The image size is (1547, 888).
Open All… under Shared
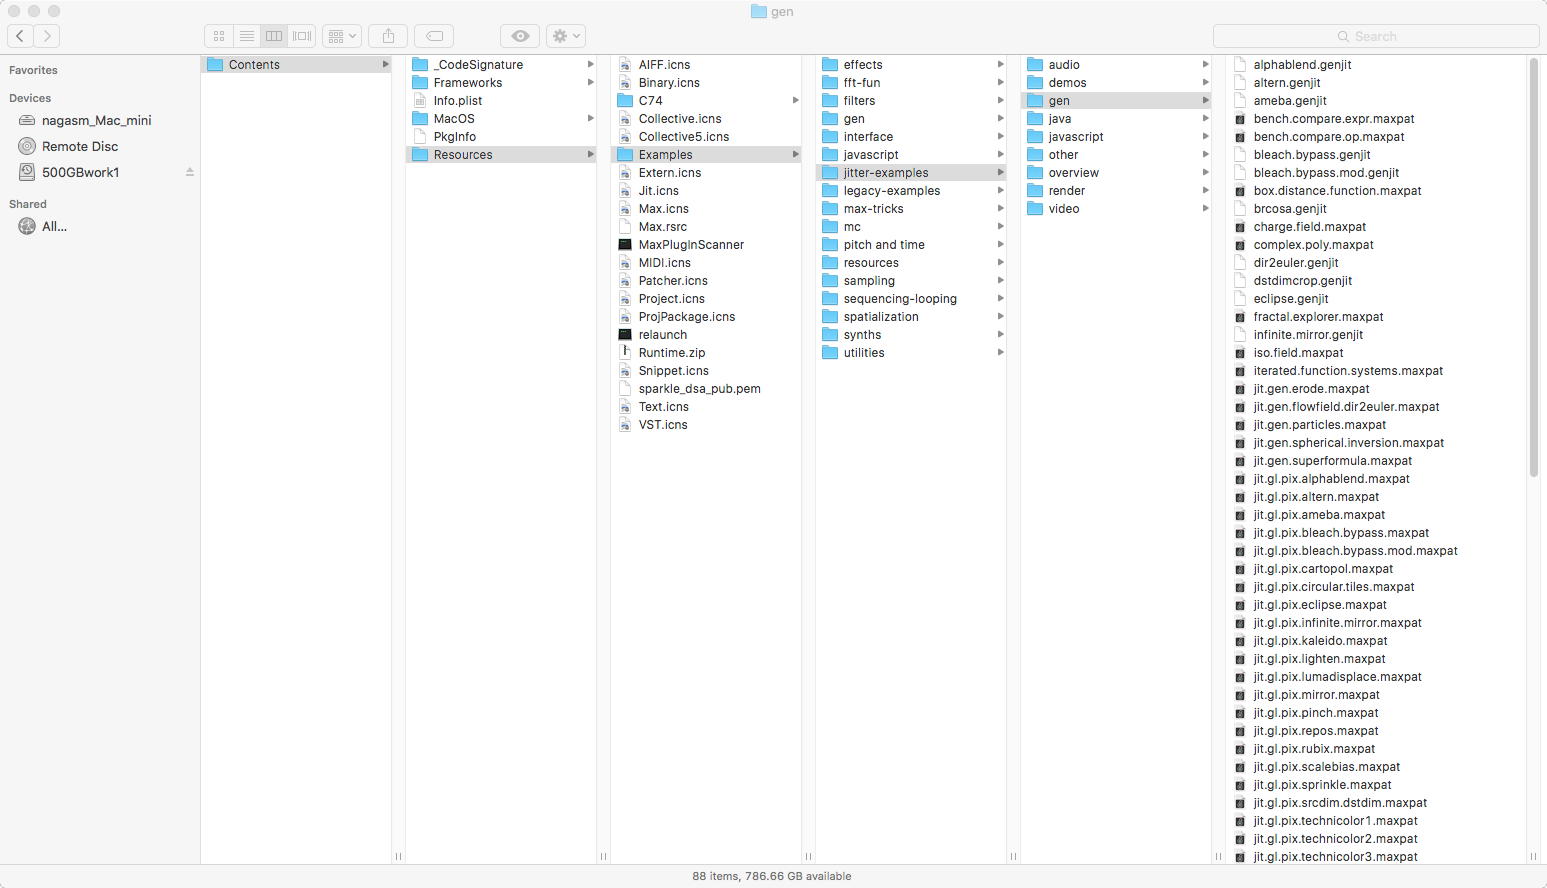click(55, 226)
